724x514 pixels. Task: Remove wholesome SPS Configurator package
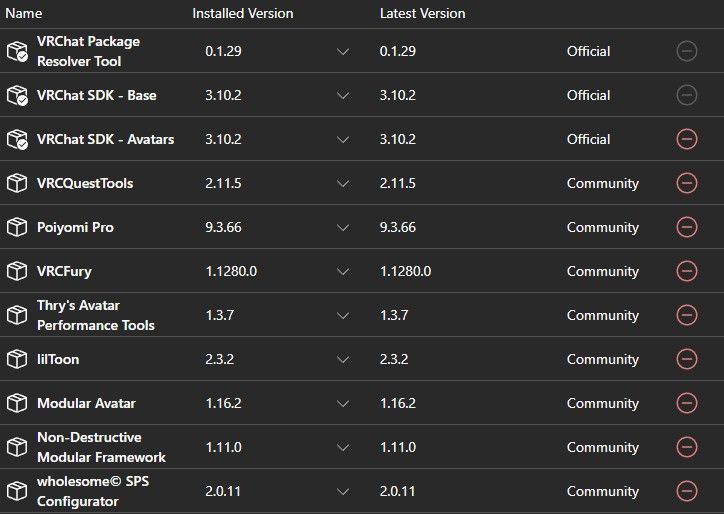click(687, 491)
